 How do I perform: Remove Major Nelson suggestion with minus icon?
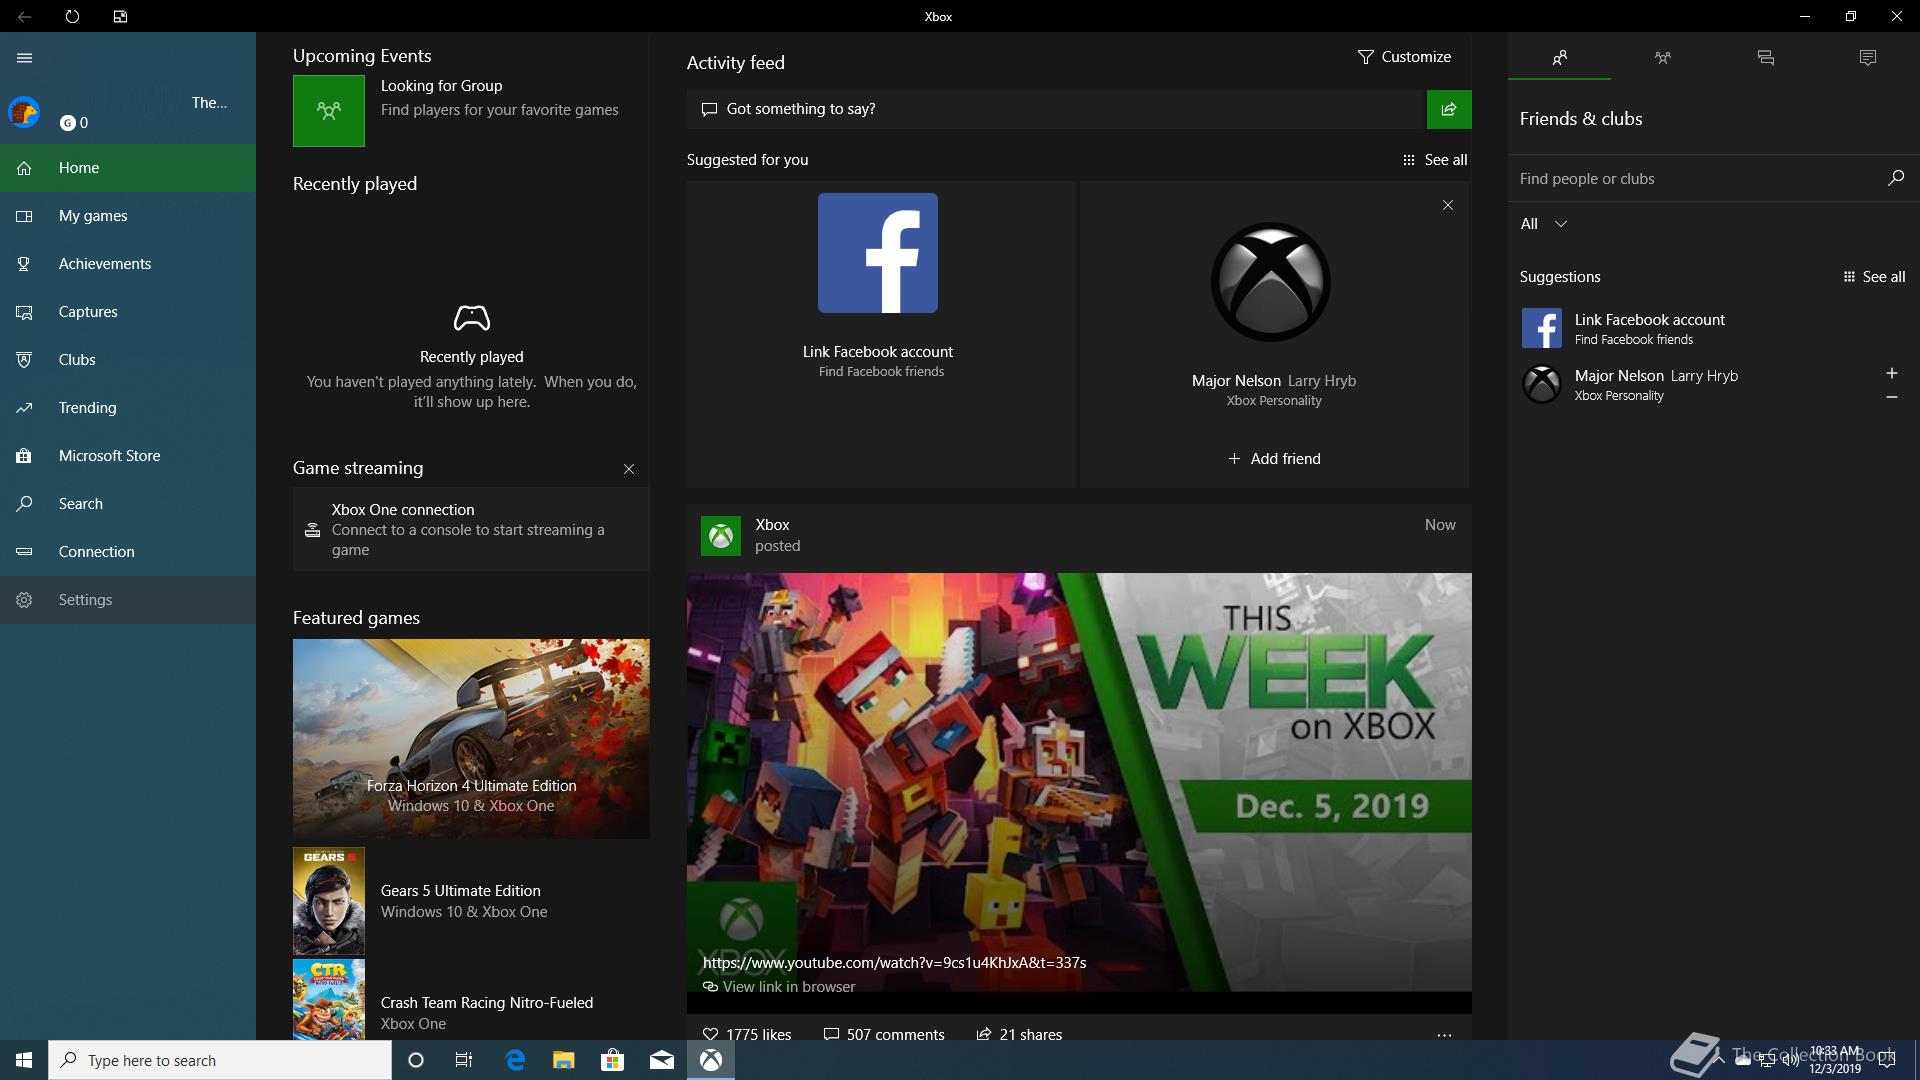click(1891, 397)
